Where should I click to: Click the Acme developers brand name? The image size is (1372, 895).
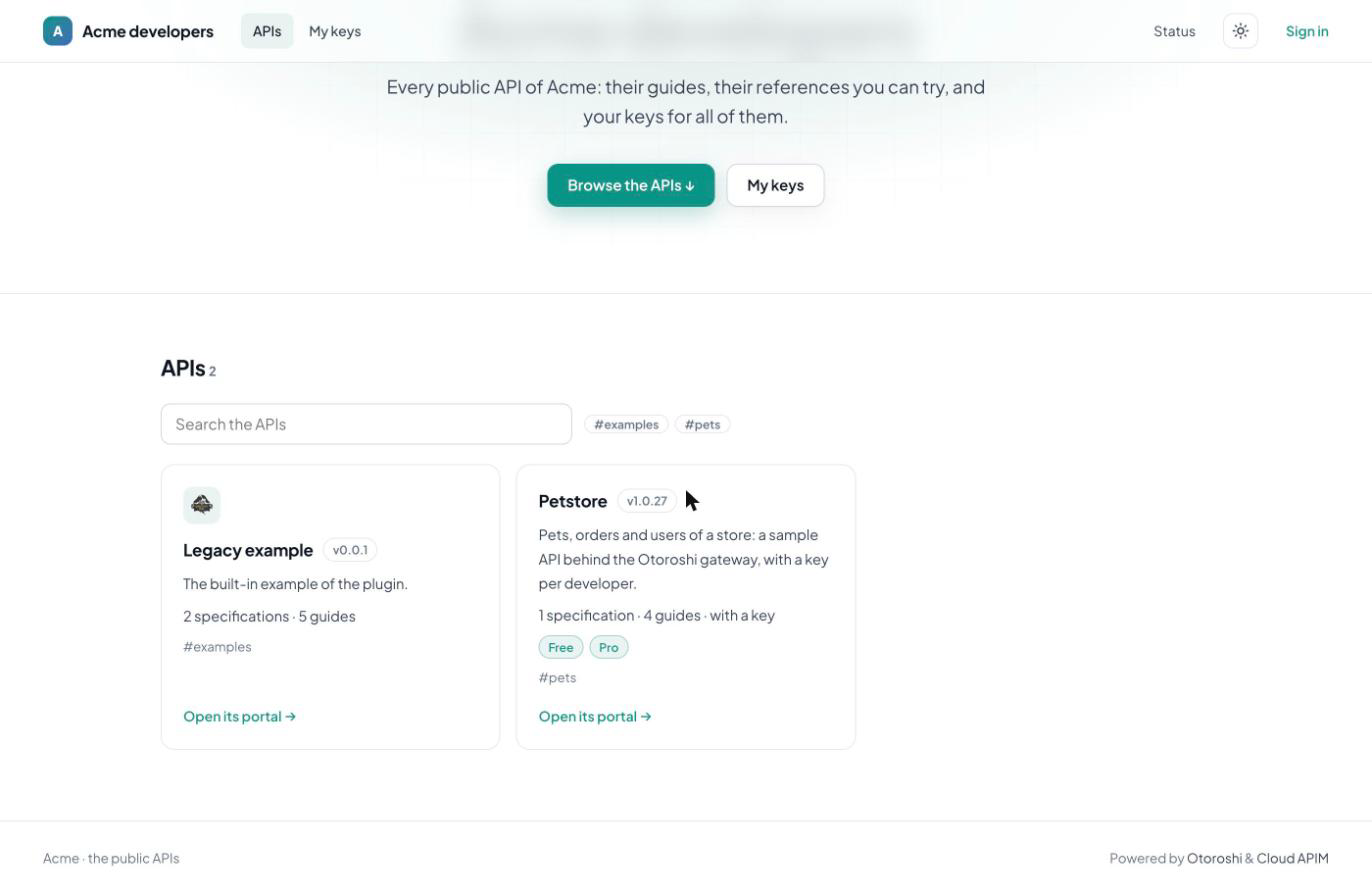pos(148,31)
